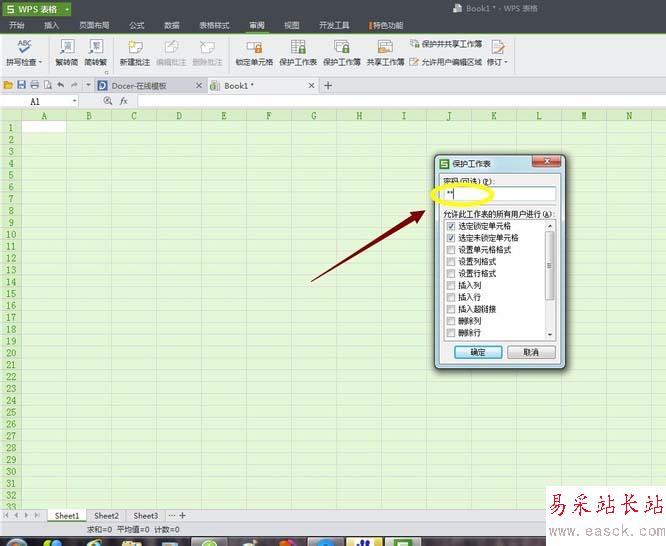
Task: Click the zoom magnifier icon beside fx
Action: 108,101
